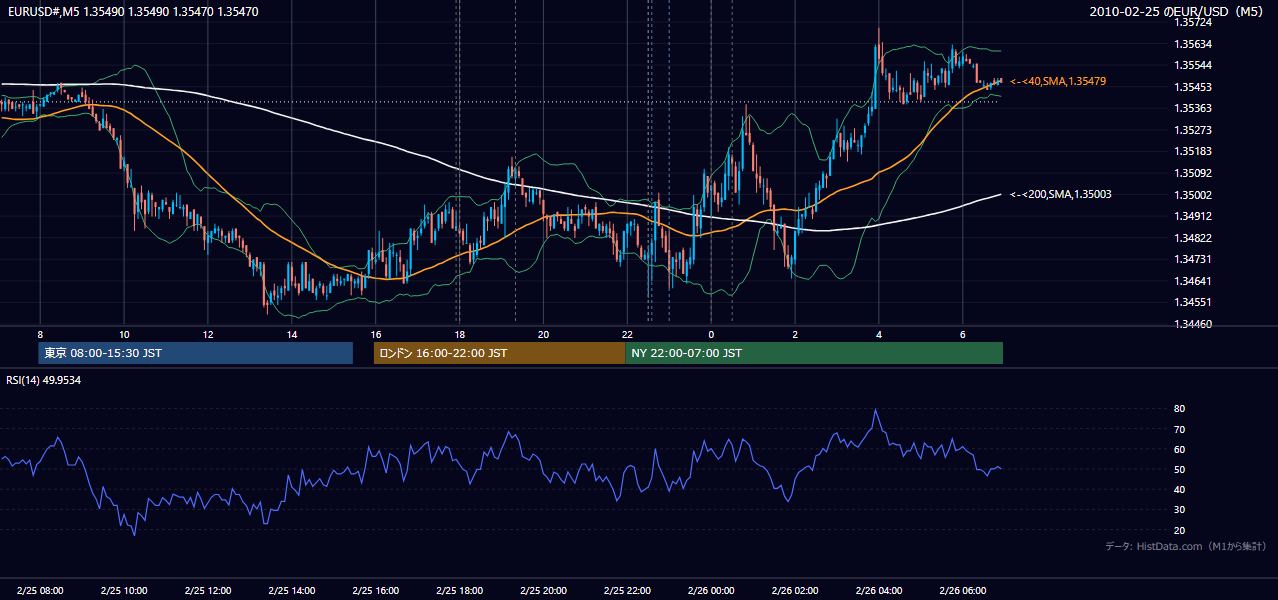Click price level 1.34731 on axis
Image resolution: width=1278 pixels, height=600 pixels.
pos(1193,259)
